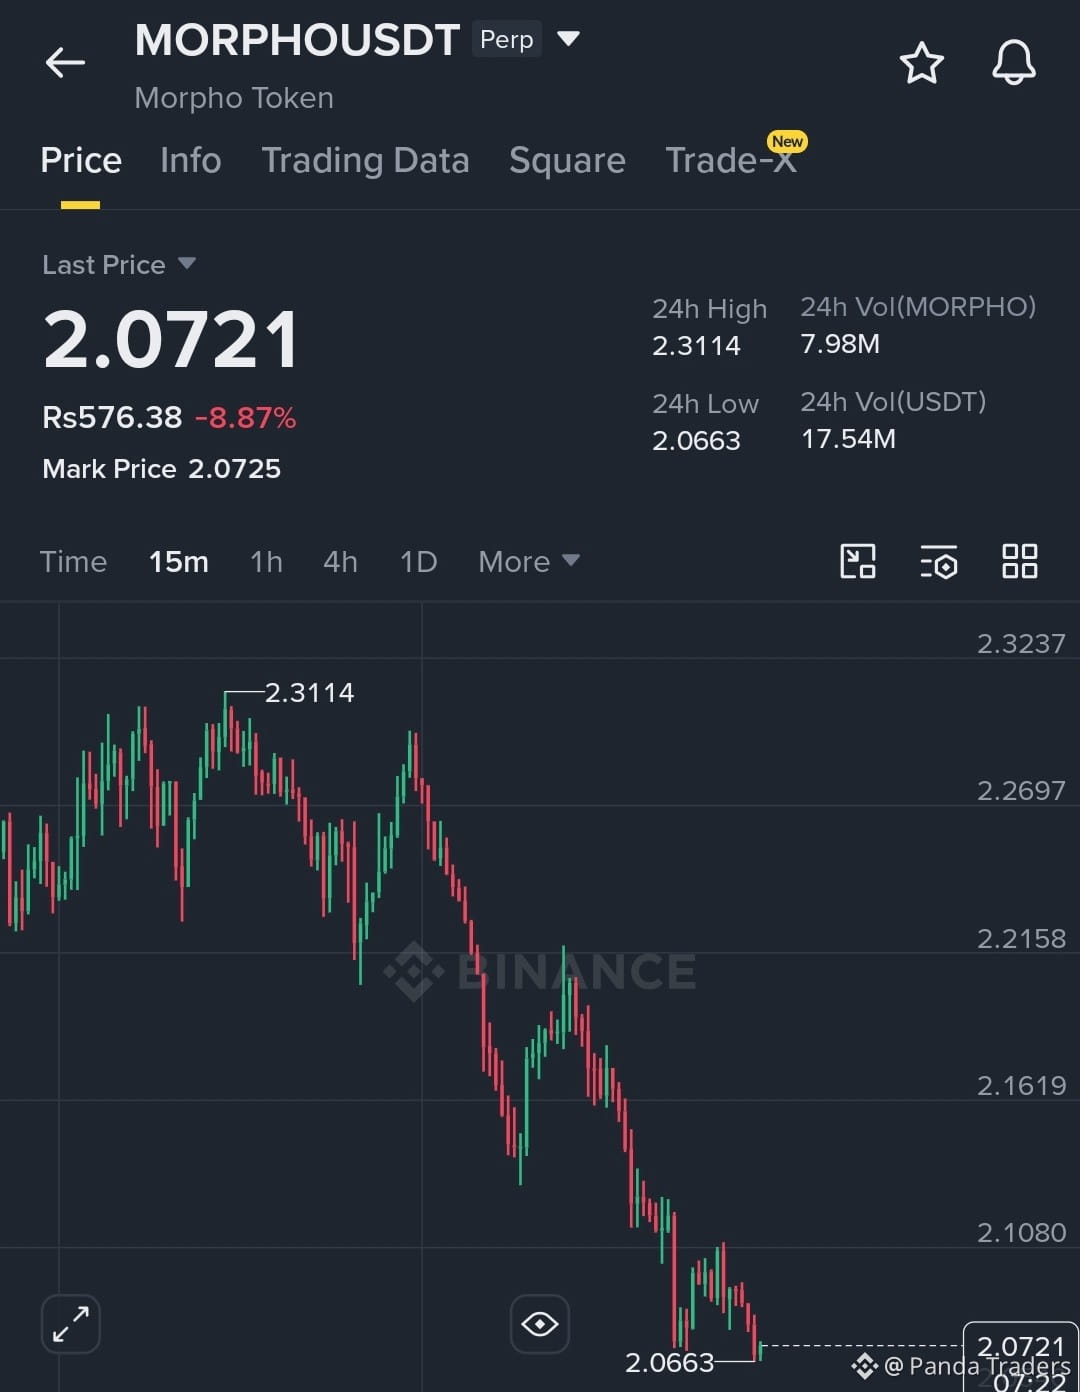The width and height of the screenshot is (1080, 1392).
Task: Switch to the 1h timeframe
Action: point(266,562)
